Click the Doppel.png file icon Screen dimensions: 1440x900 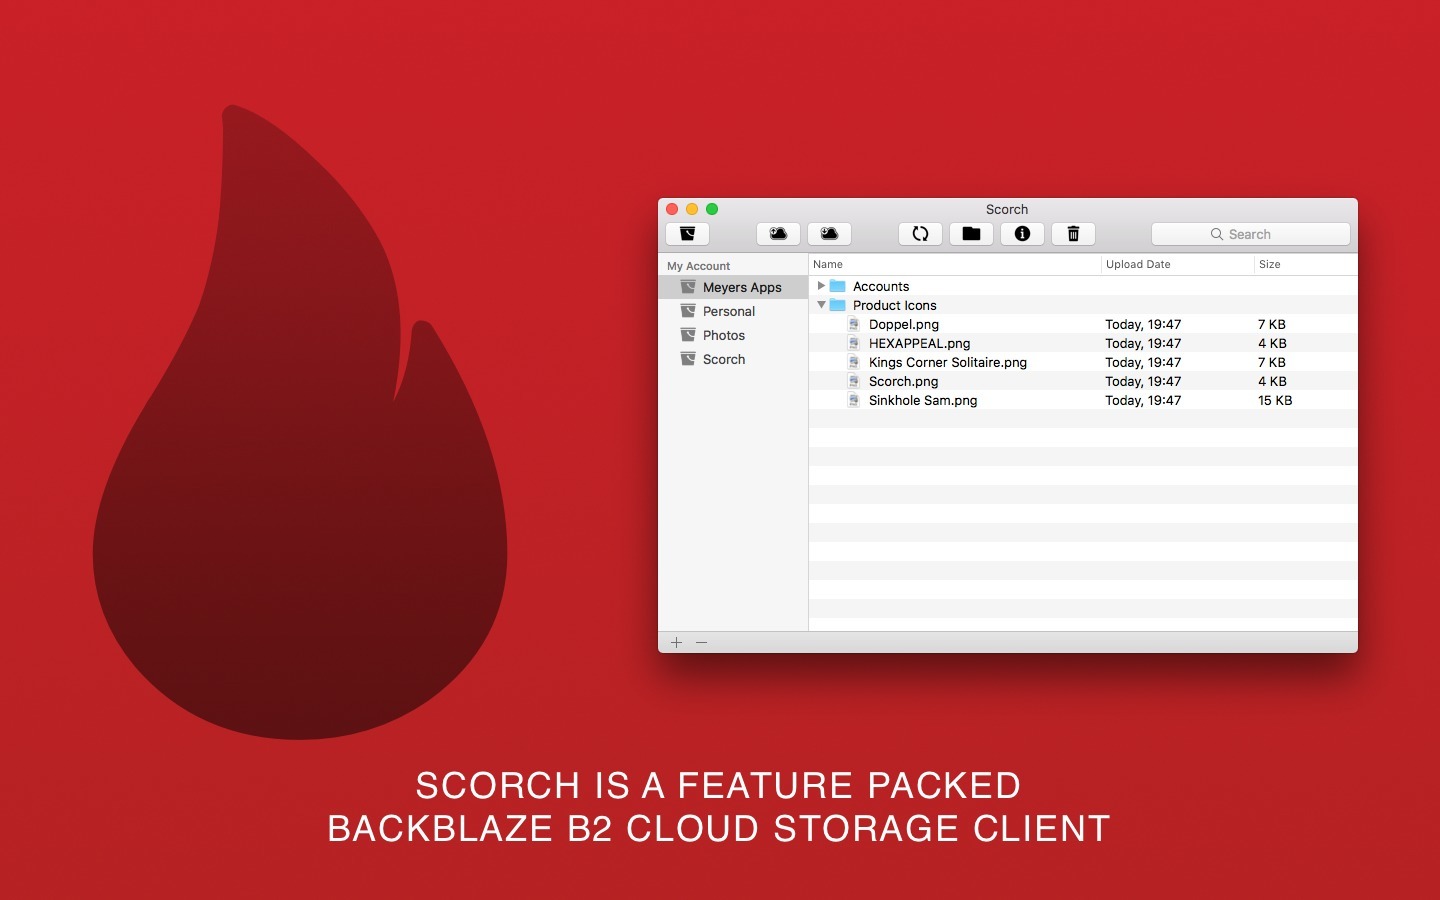[x=854, y=324]
